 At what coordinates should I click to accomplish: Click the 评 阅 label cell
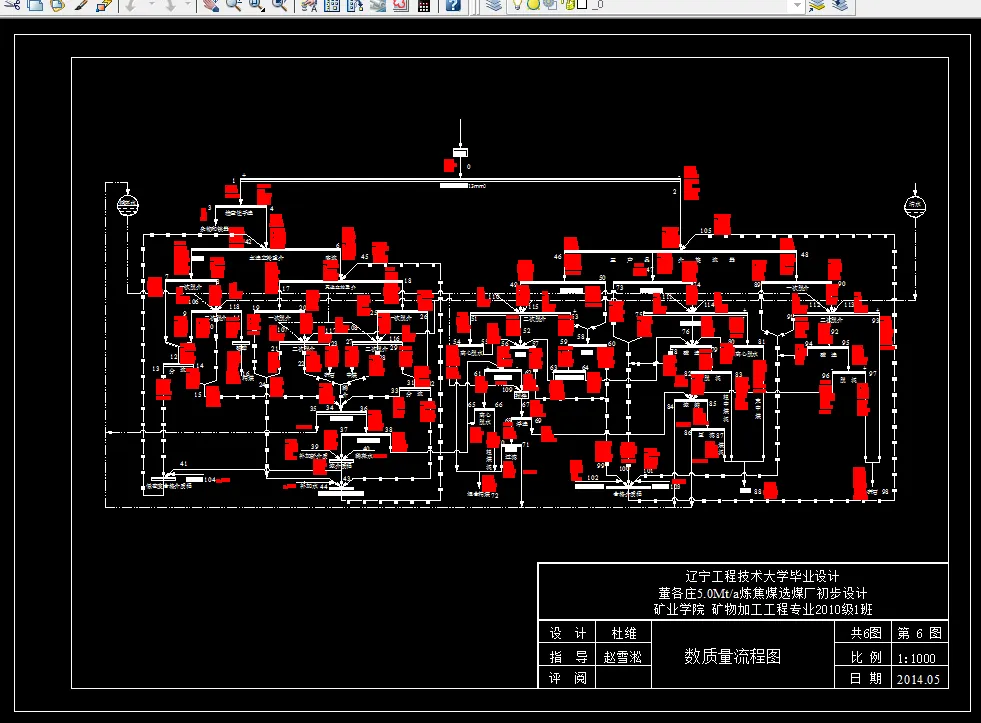(568, 678)
